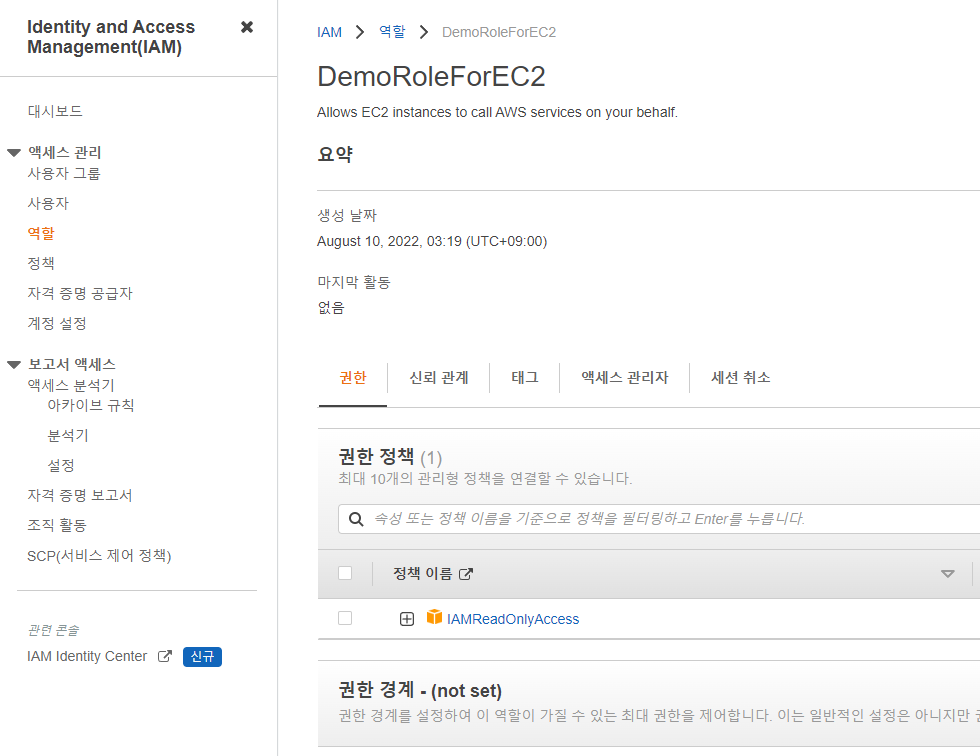Open 대시보드 in the sidebar
Viewport: 980px width, 756px height.
(x=55, y=111)
